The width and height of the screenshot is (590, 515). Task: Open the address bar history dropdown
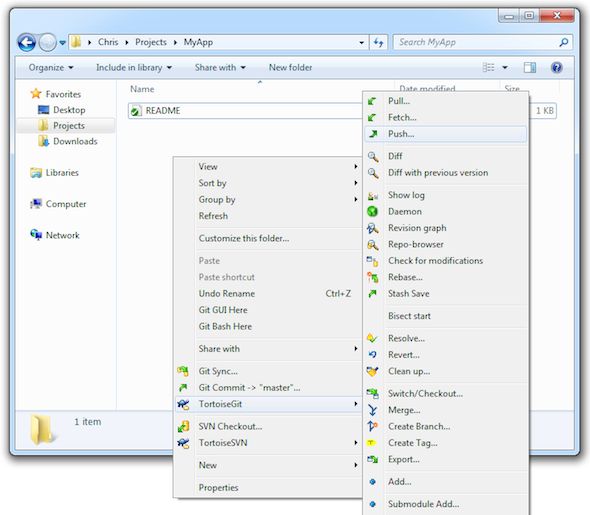click(x=362, y=43)
